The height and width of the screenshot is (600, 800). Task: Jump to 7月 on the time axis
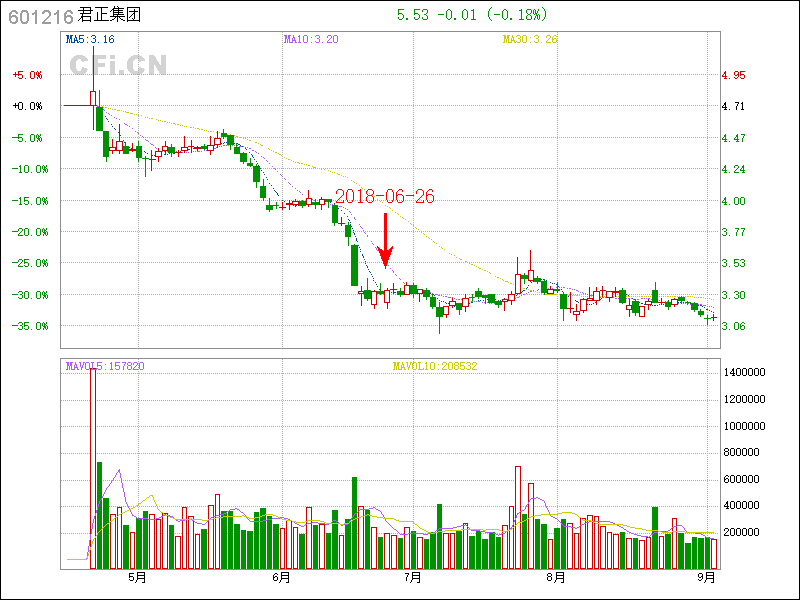click(412, 577)
